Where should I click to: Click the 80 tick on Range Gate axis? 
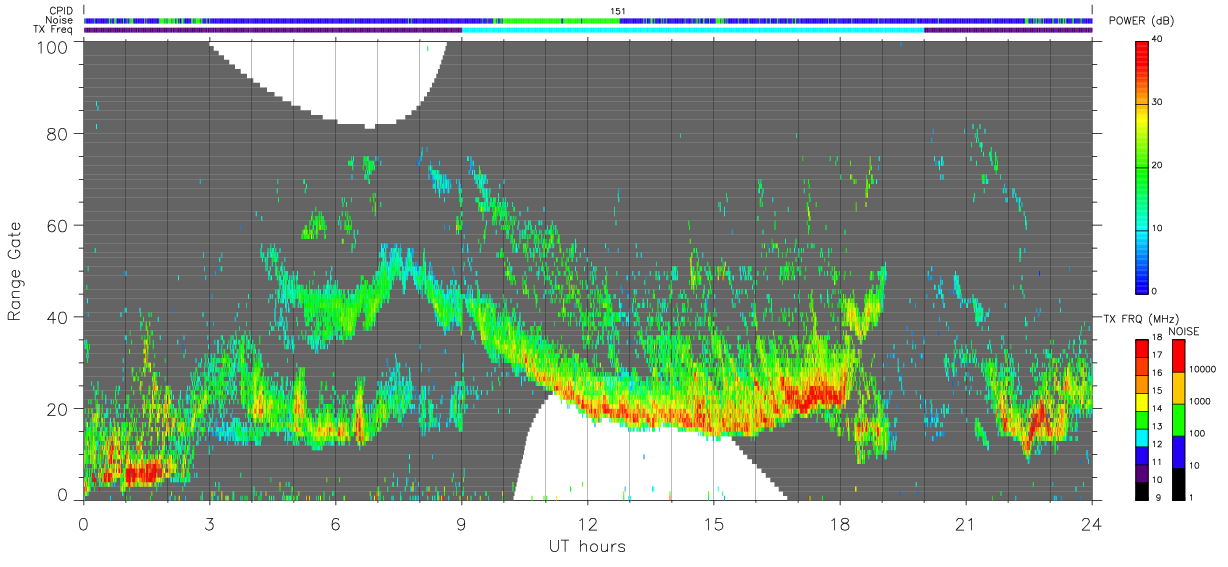coord(59,133)
